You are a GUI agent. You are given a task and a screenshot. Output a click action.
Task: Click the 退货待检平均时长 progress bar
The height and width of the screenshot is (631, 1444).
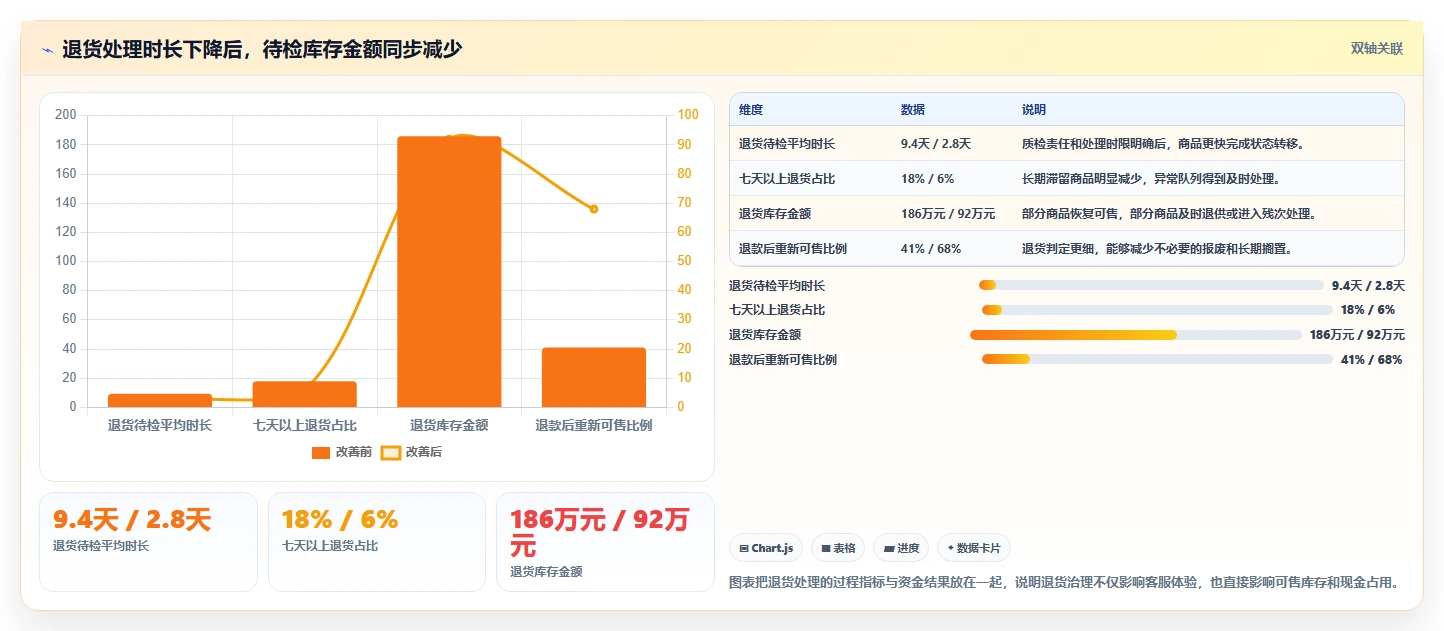point(1151,286)
